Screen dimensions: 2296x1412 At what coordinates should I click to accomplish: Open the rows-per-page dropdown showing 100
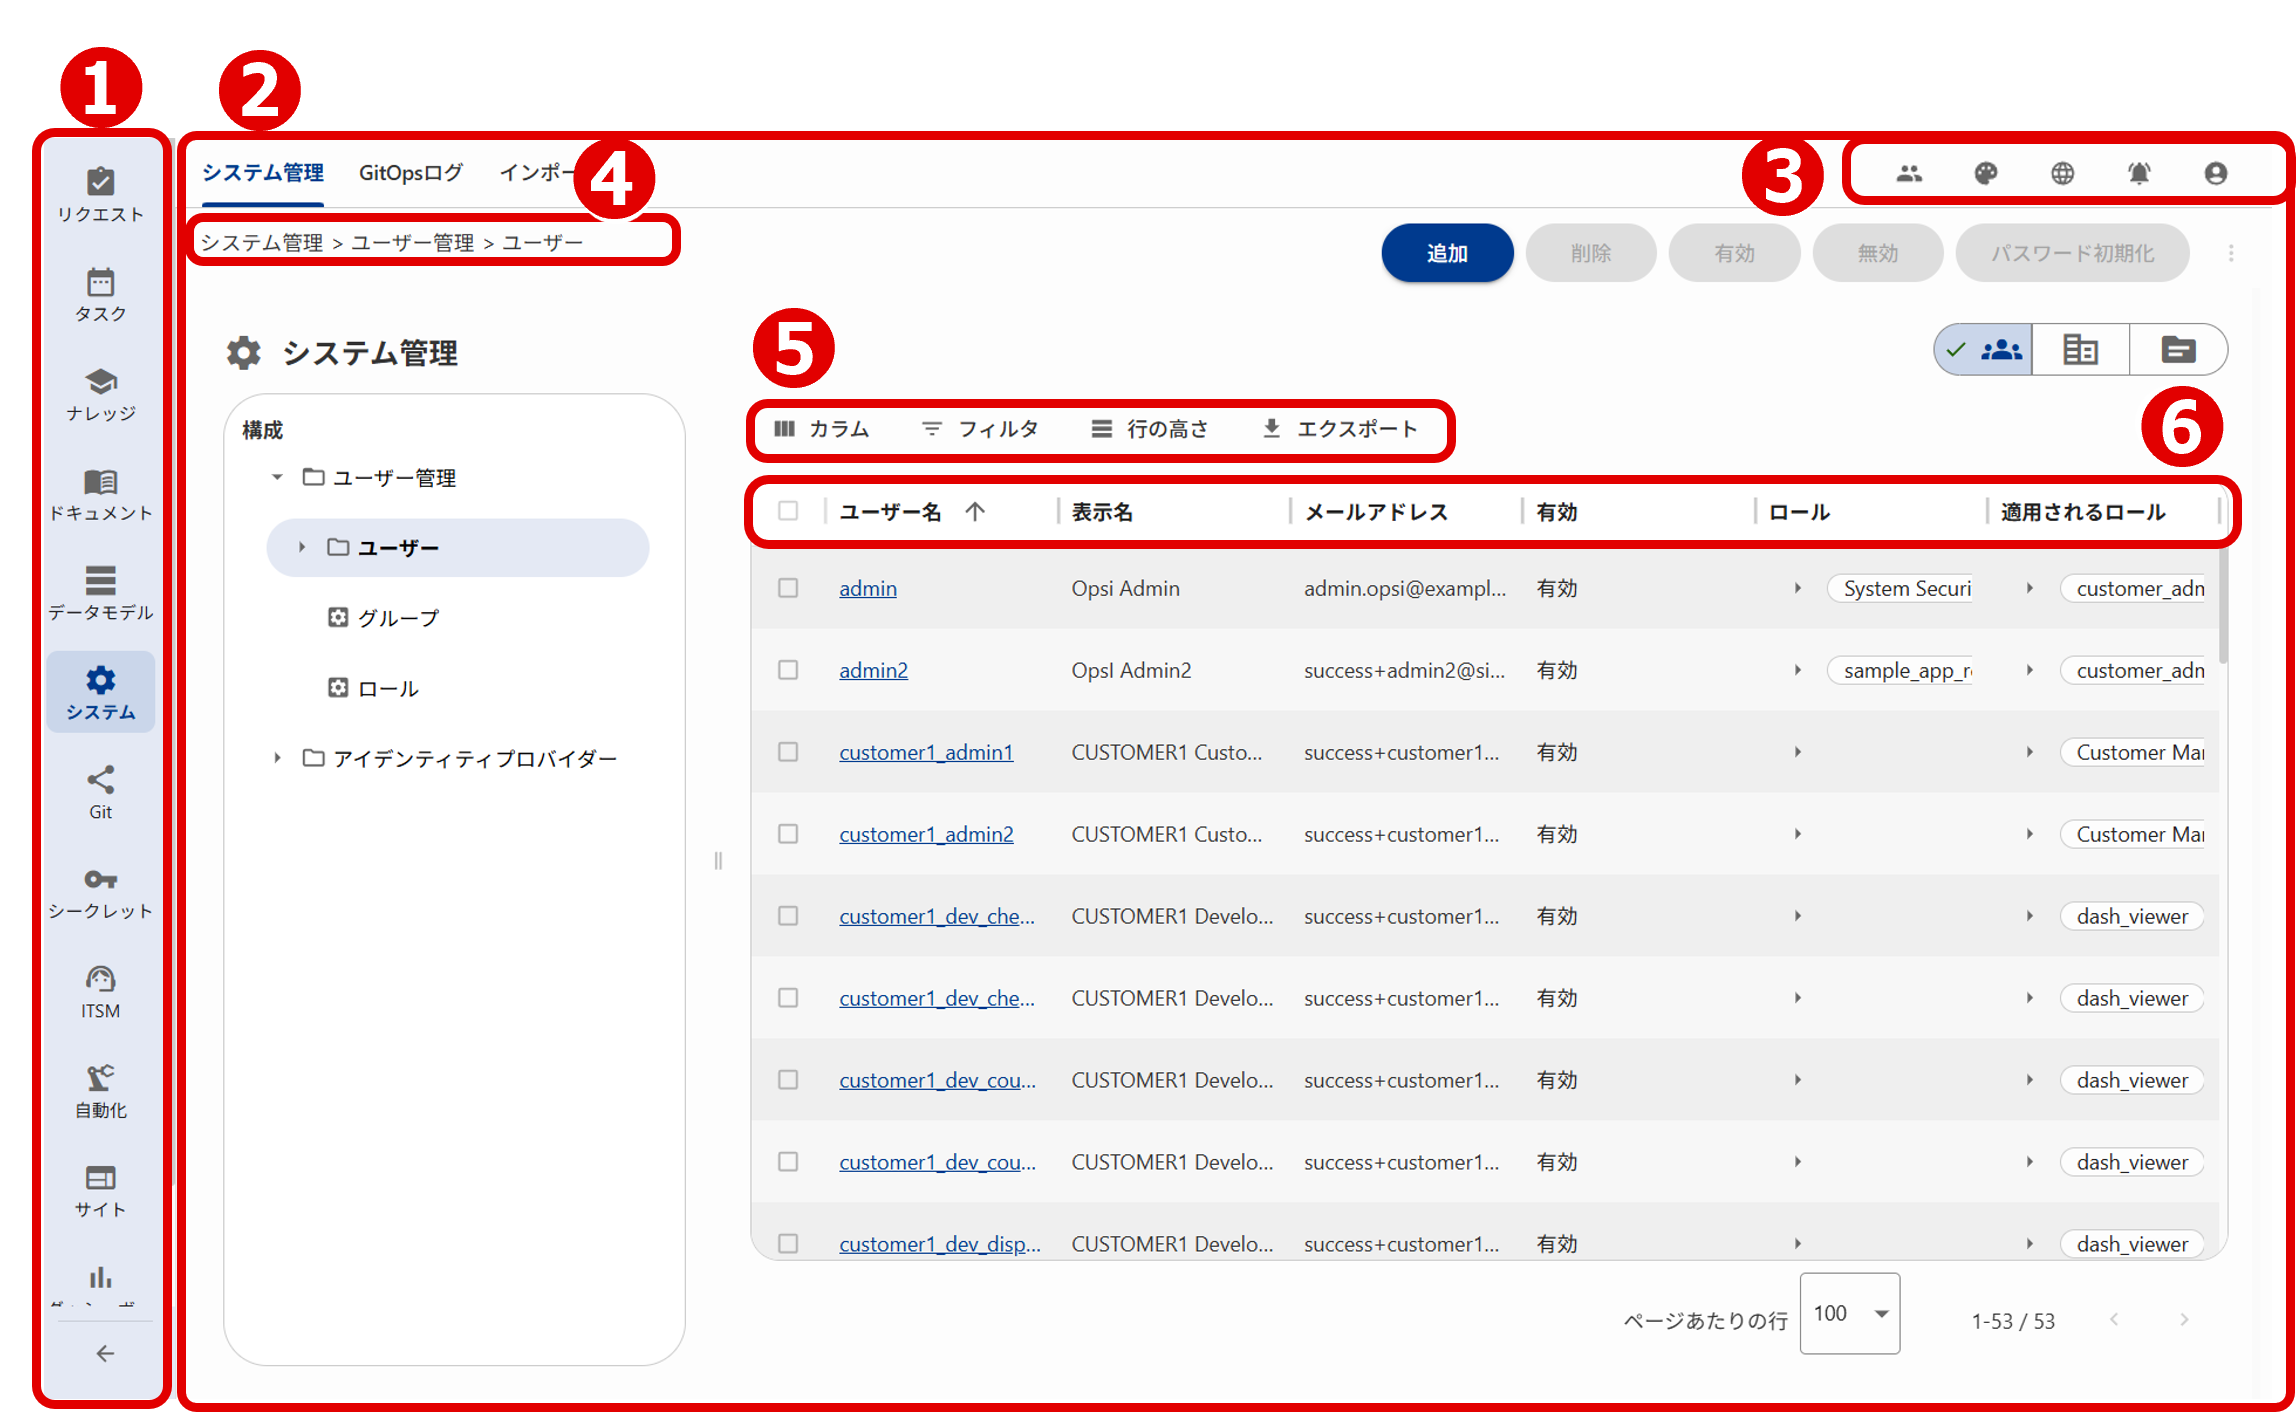pyautogui.click(x=1849, y=1313)
